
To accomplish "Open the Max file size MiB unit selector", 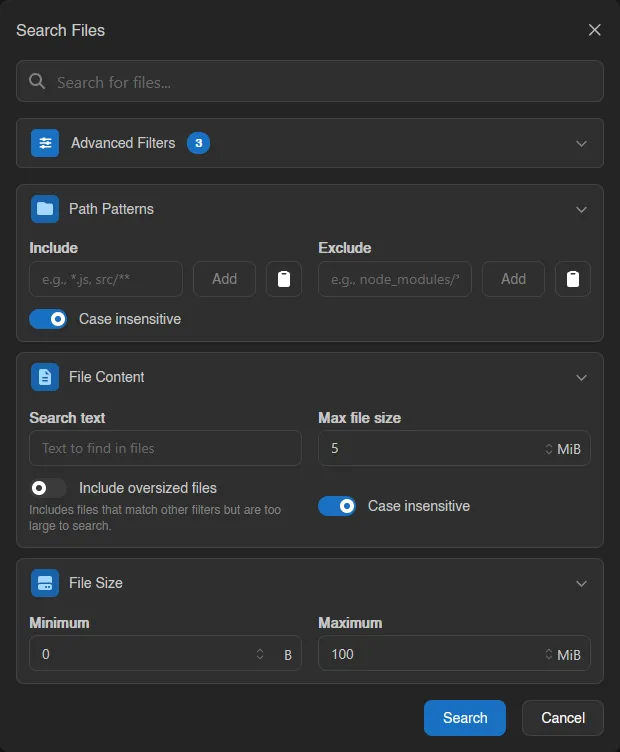I will [569, 449].
